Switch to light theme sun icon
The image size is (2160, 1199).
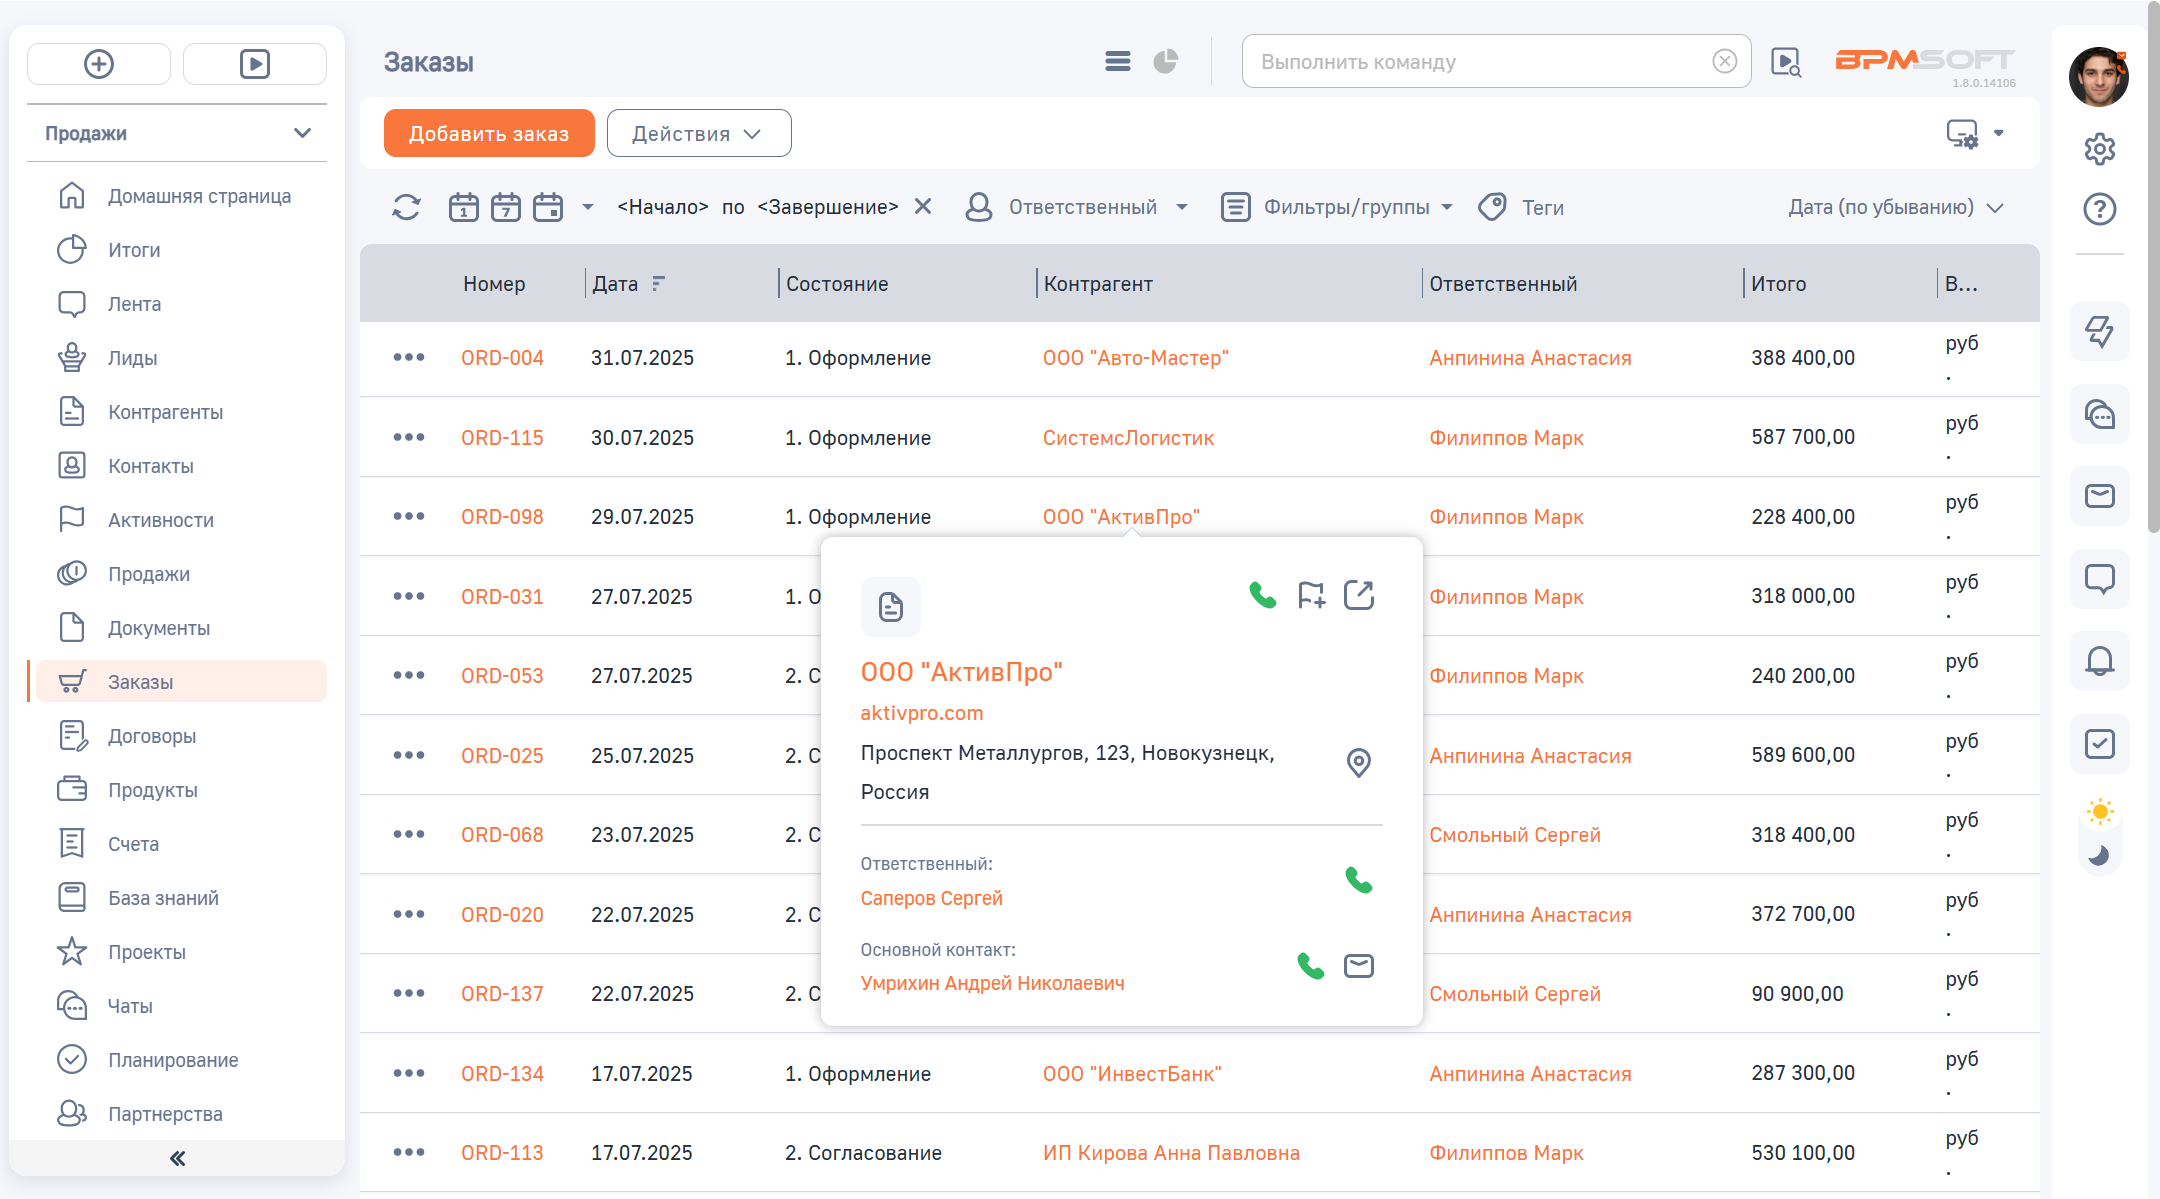click(x=2100, y=811)
